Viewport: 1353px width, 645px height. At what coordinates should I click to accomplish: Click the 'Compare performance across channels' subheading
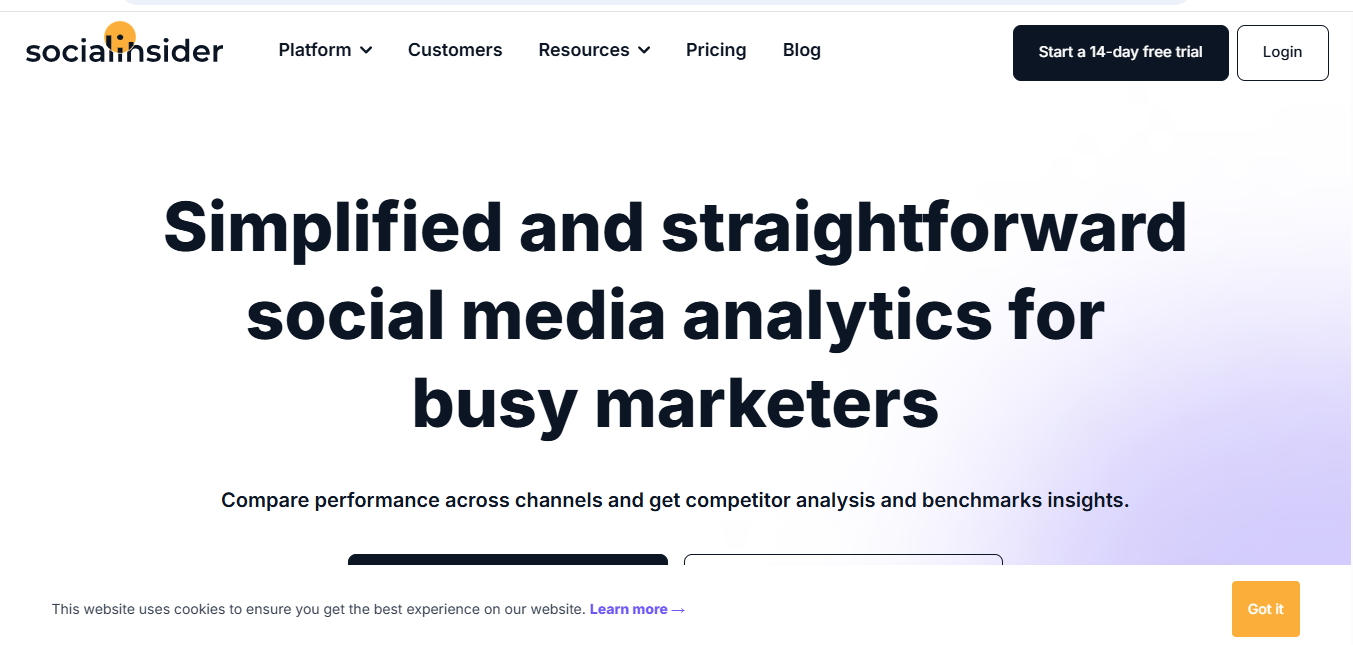pyautogui.click(x=675, y=500)
